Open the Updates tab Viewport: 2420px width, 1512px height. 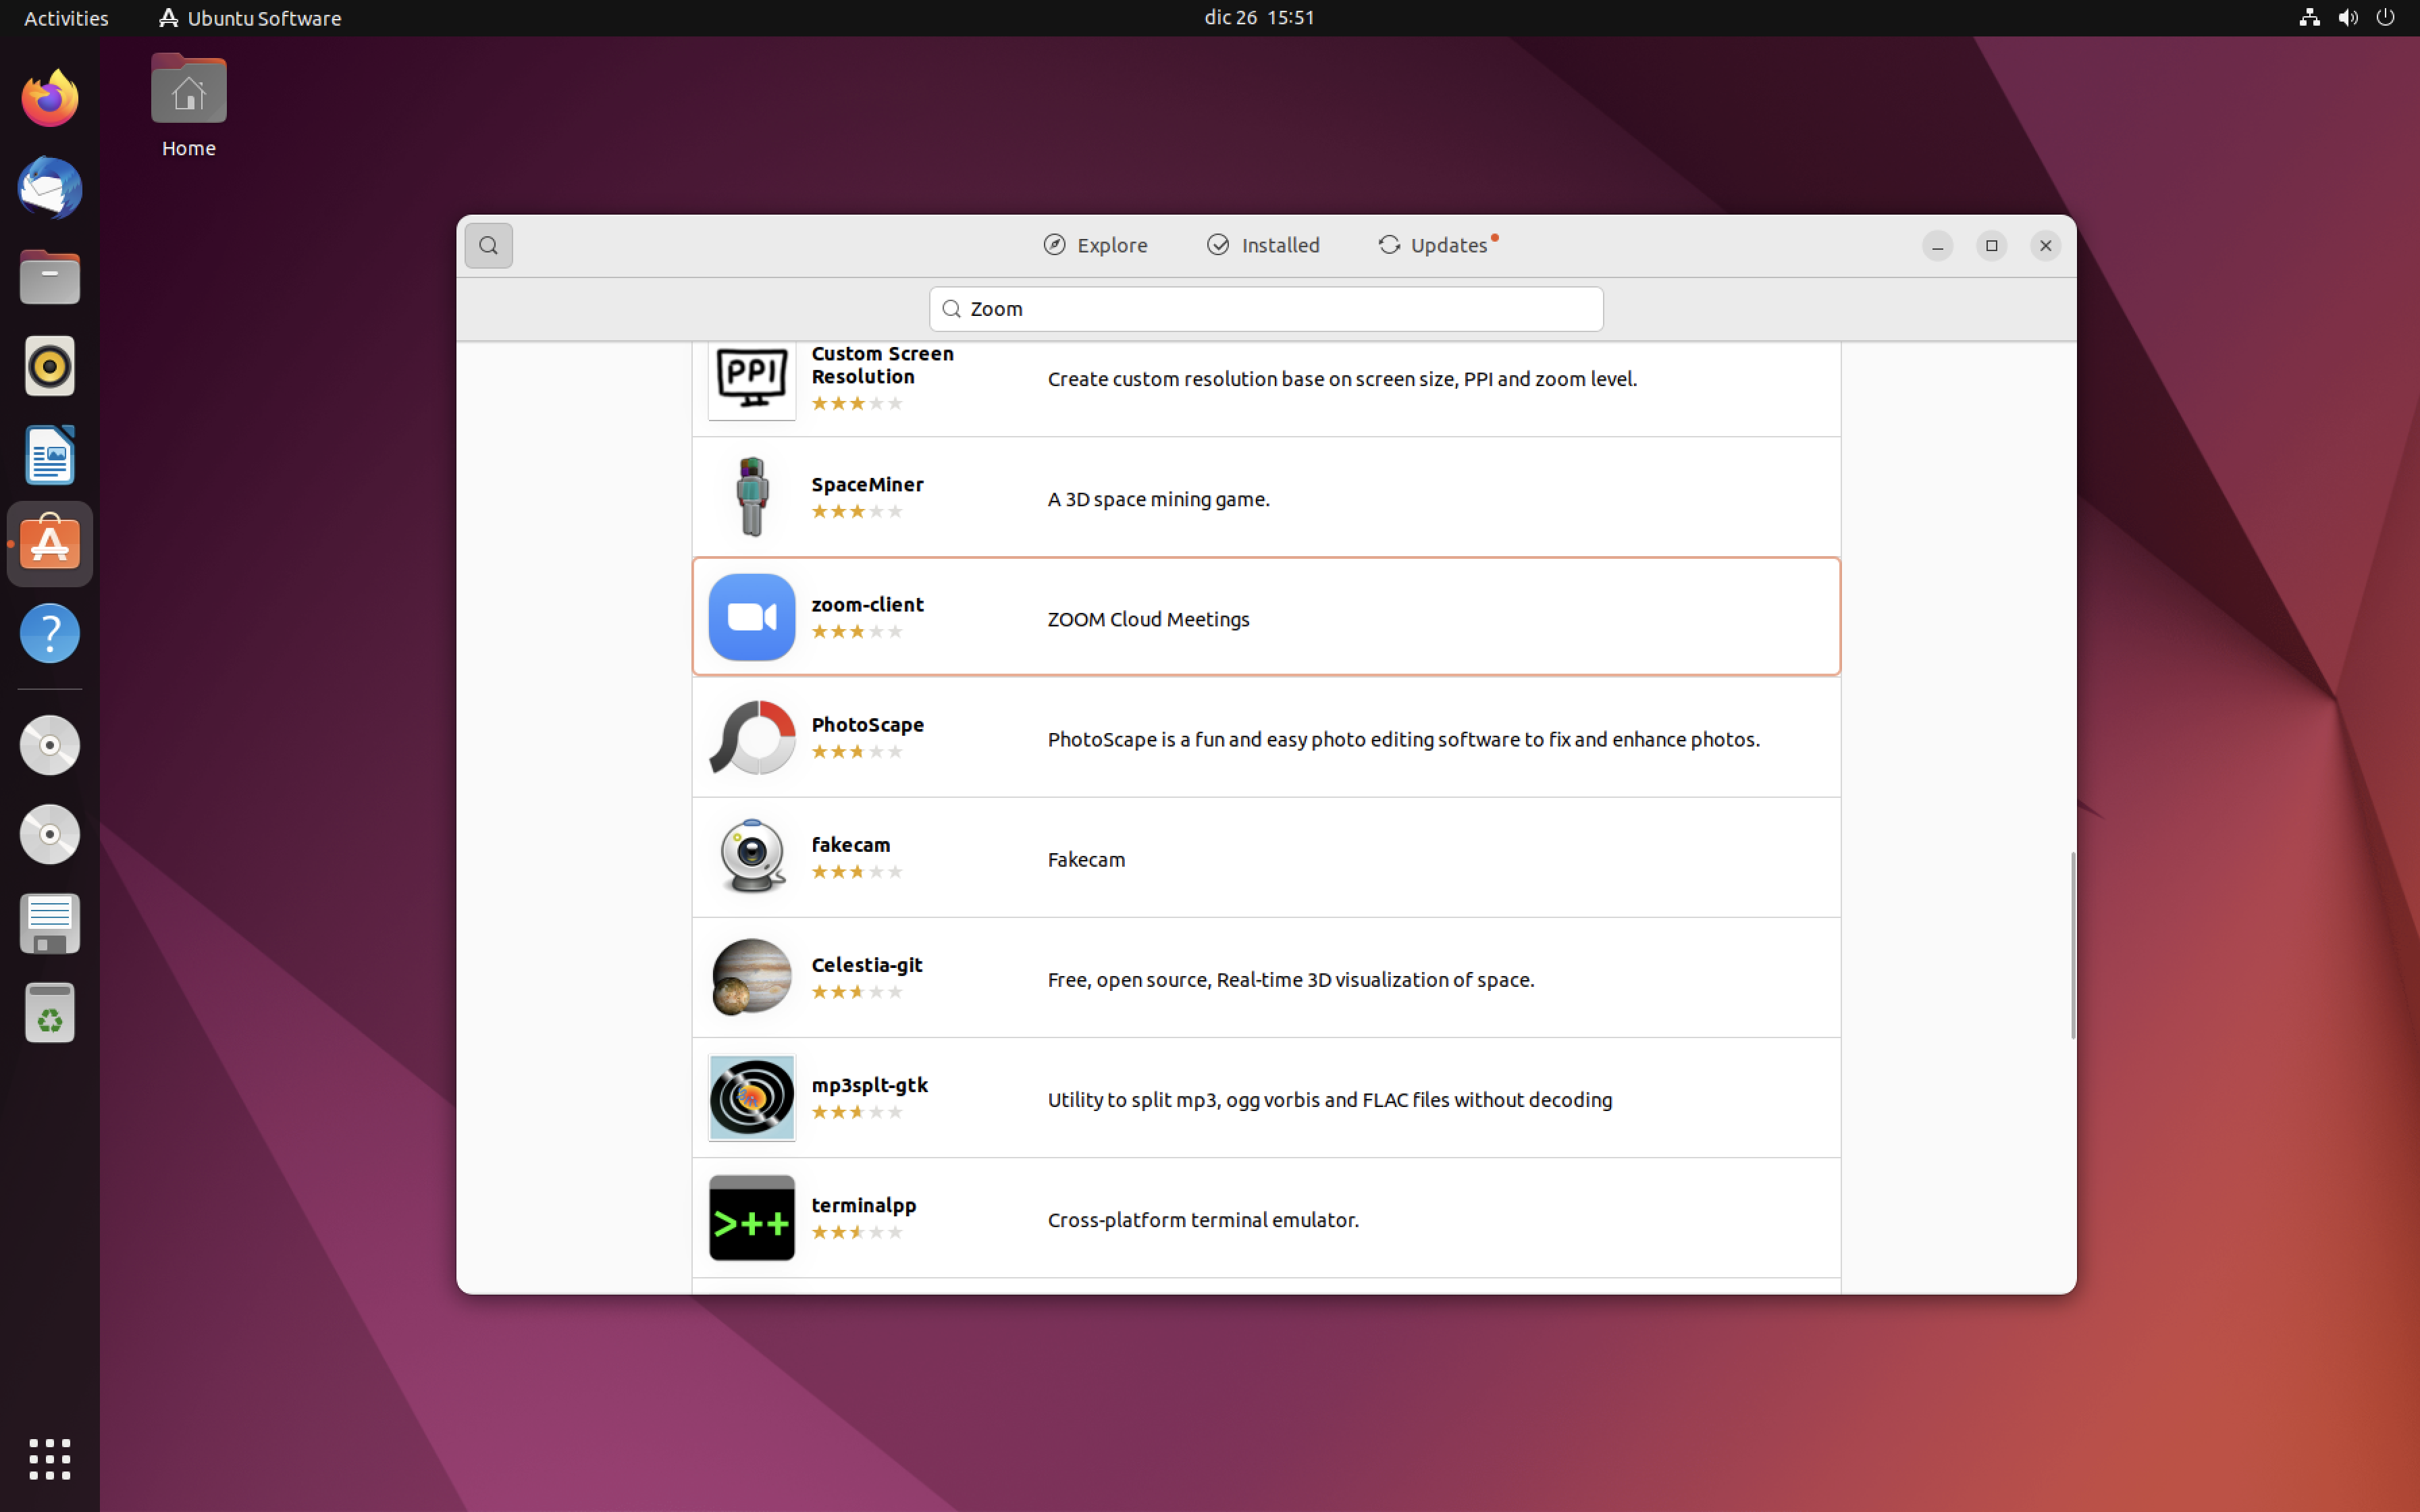click(x=1434, y=245)
